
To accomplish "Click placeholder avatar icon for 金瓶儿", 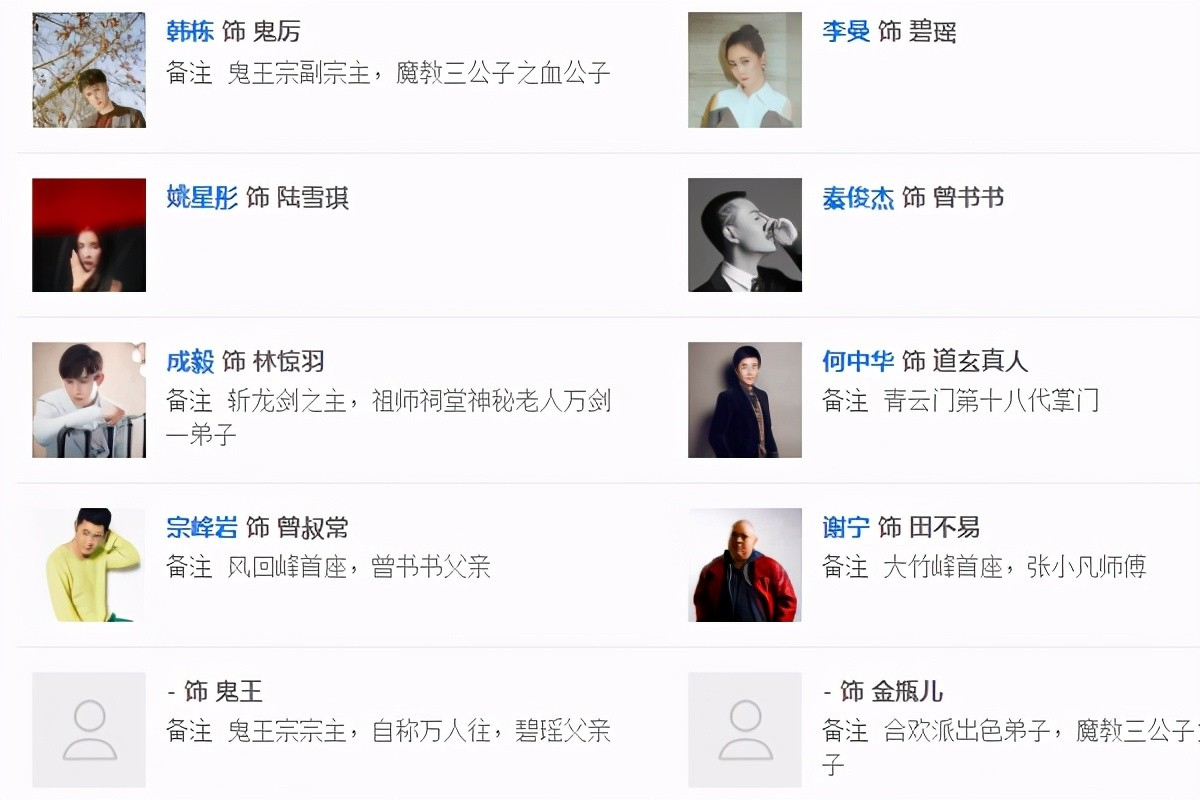I will (x=745, y=730).
